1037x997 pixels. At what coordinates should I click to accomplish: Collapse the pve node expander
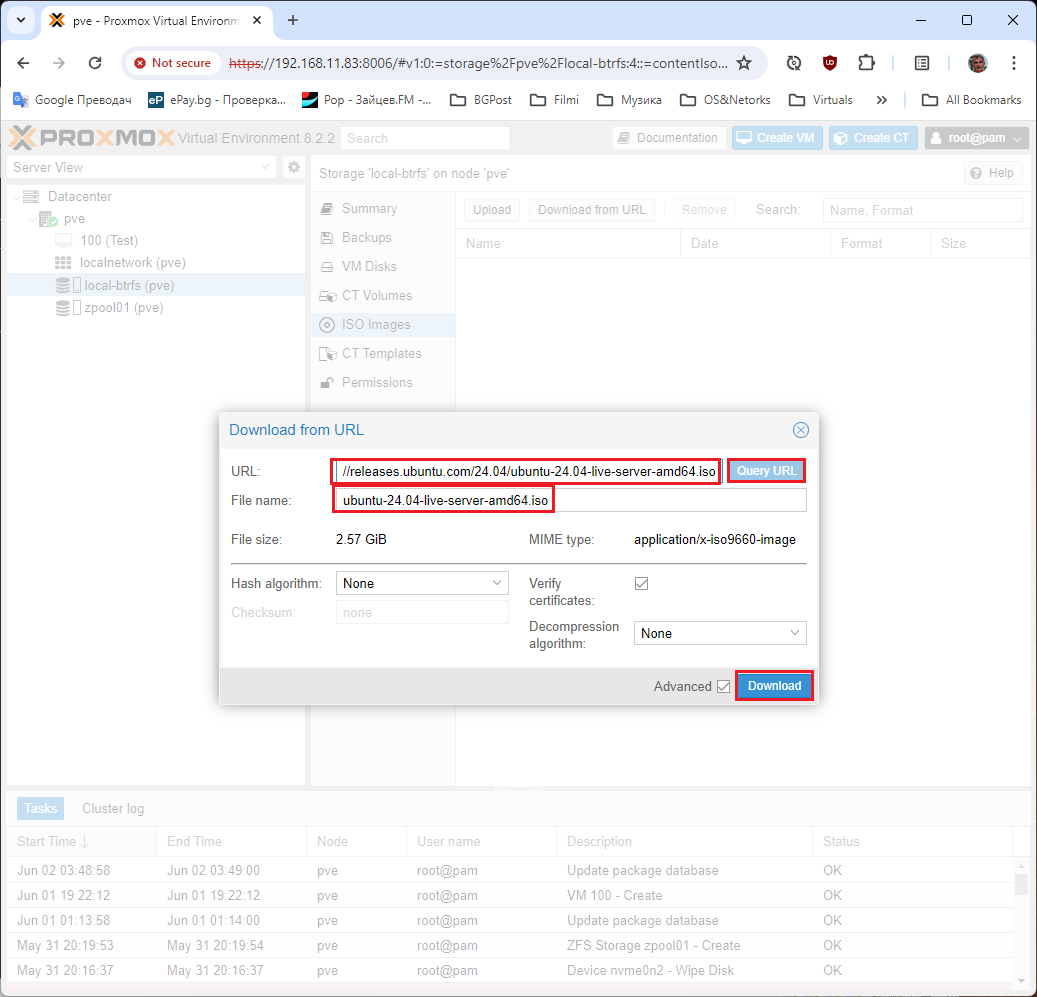pos(32,219)
